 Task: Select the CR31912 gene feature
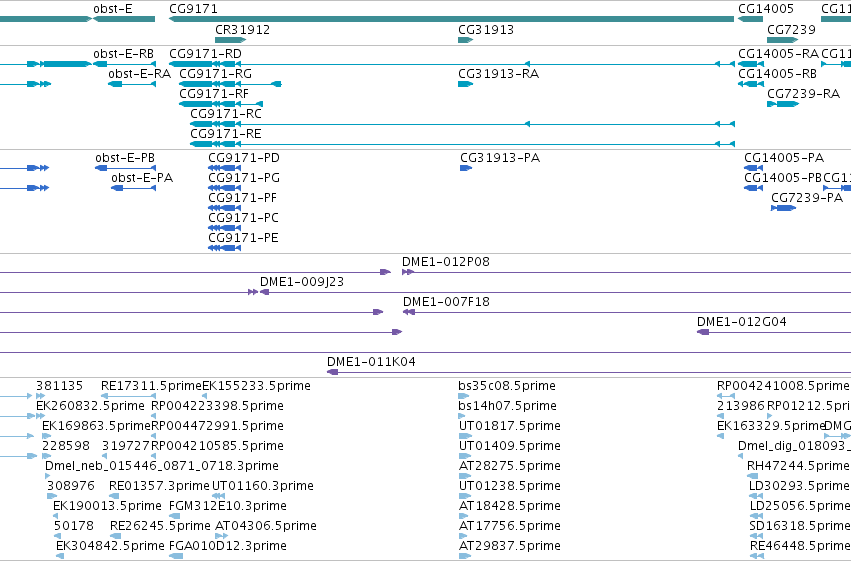pyautogui.click(x=231, y=40)
